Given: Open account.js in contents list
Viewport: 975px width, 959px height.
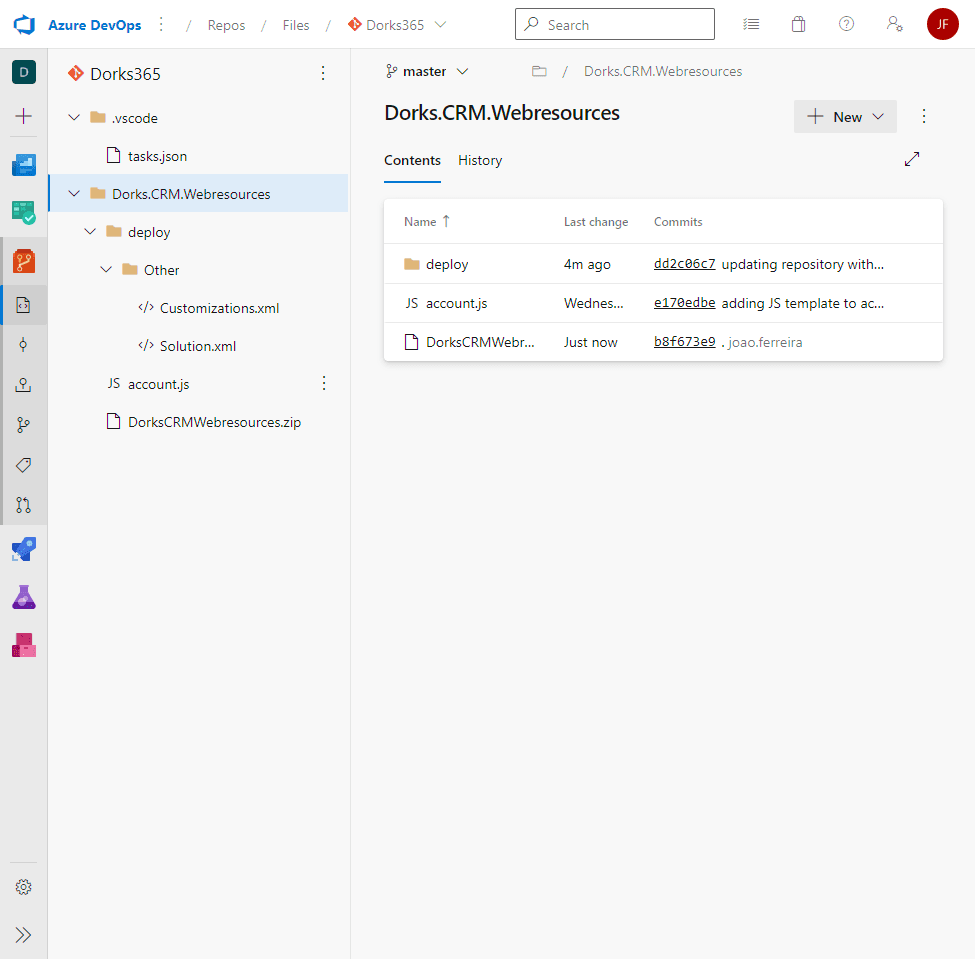Looking at the screenshot, I should click(456, 303).
